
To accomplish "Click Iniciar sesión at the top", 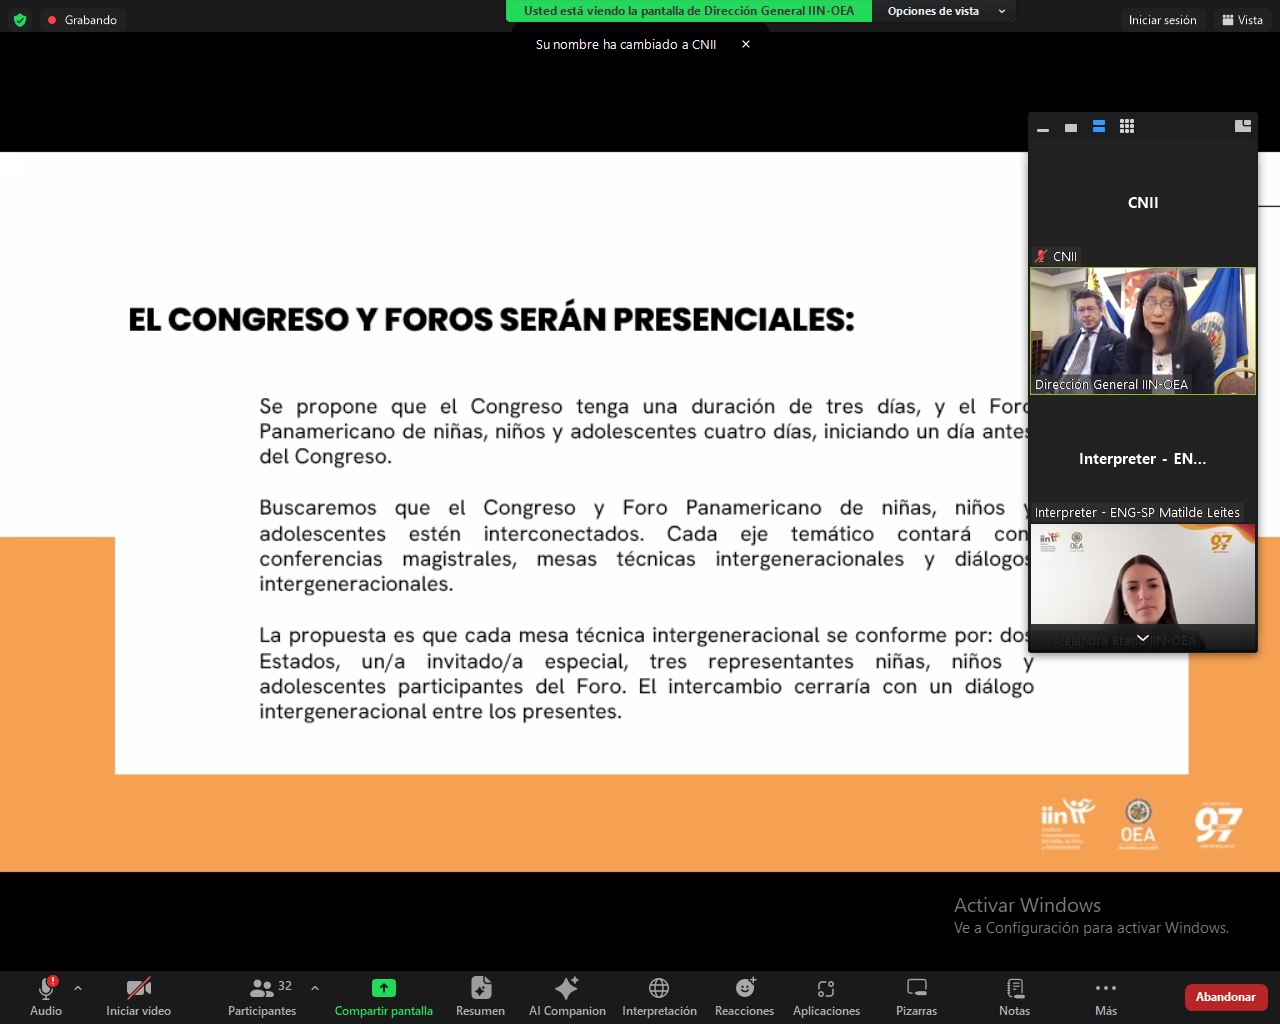I will click(1162, 20).
